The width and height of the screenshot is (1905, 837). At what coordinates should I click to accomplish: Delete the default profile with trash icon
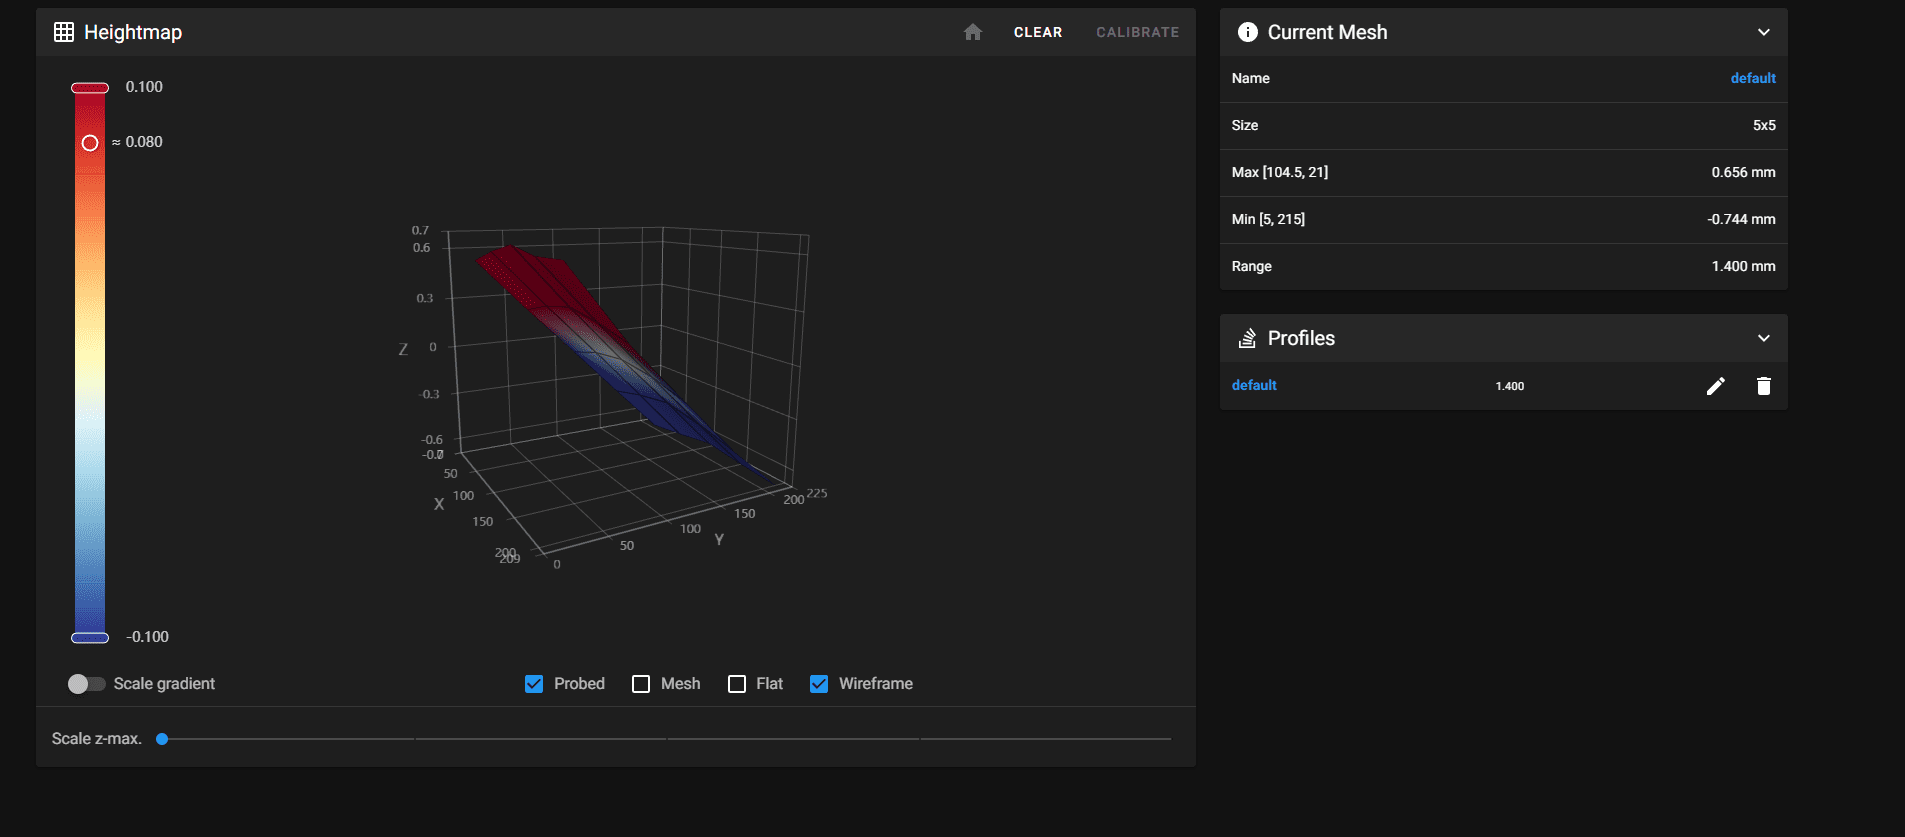[1764, 386]
